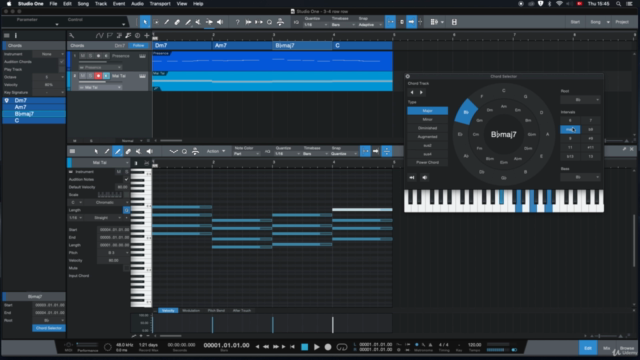Open the Audio menu
The image size is (640, 360).
click(x=137, y=4)
